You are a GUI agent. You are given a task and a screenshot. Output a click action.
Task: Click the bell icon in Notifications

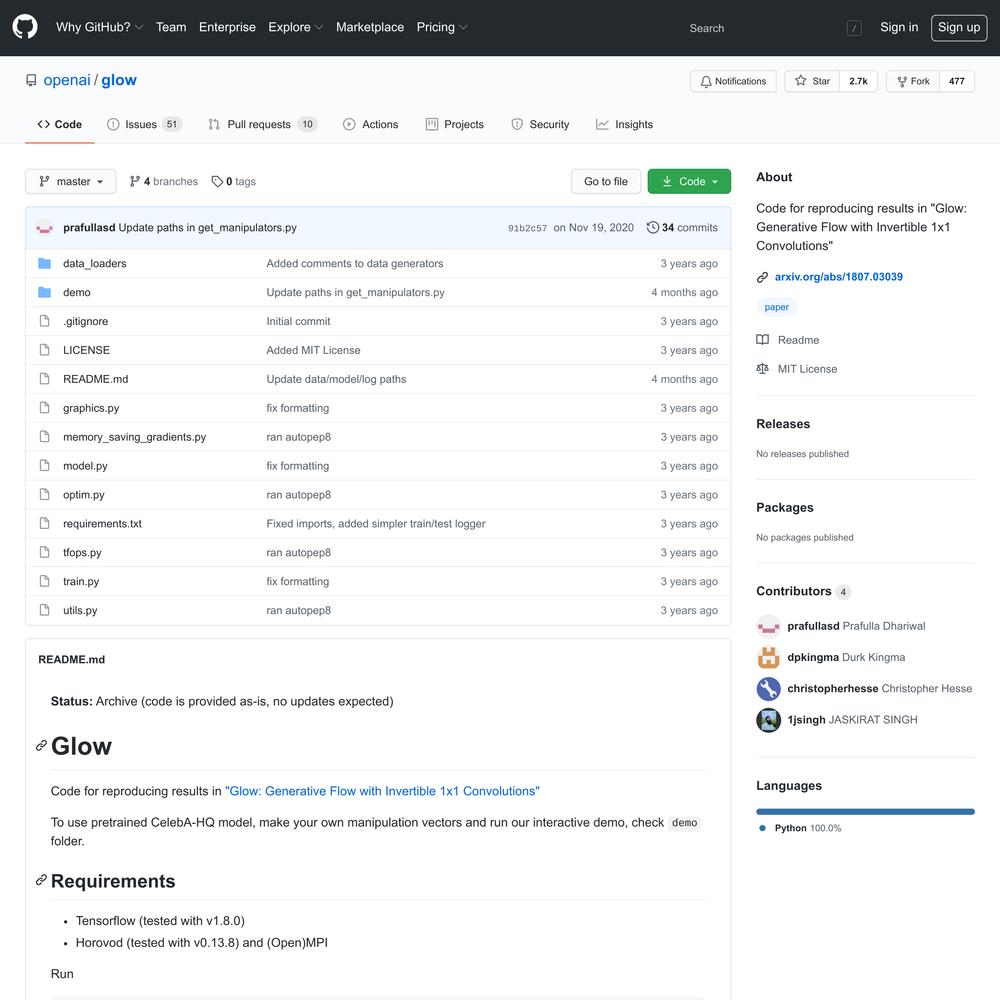[705, 82]
